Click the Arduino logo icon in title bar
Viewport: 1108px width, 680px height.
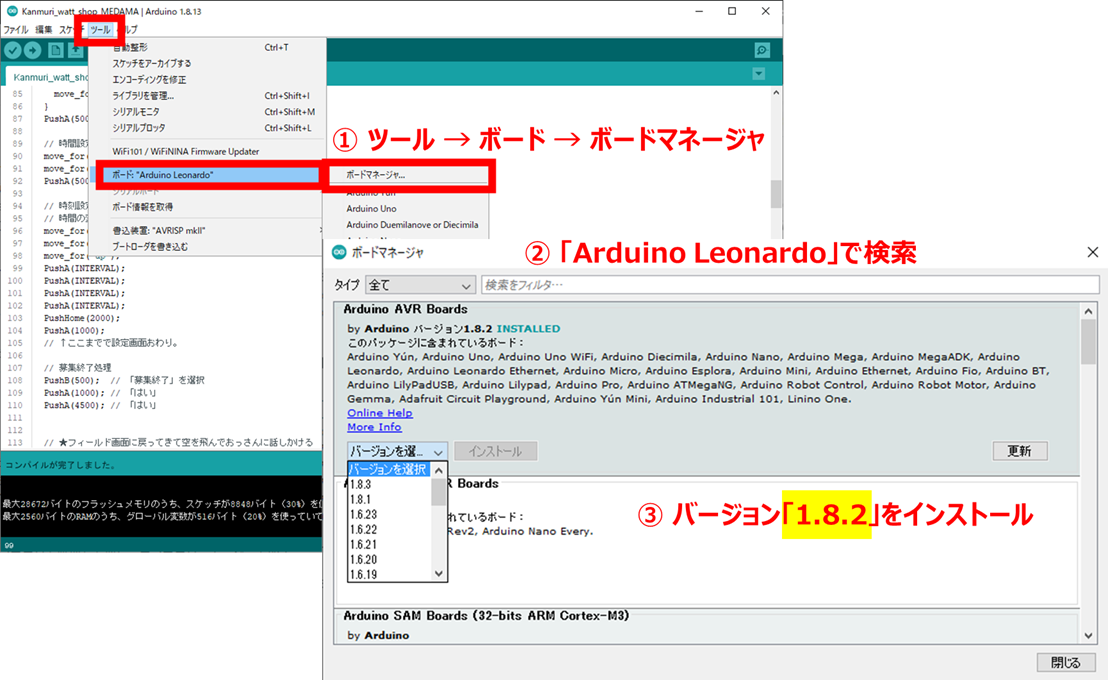(x=12, y=11)
